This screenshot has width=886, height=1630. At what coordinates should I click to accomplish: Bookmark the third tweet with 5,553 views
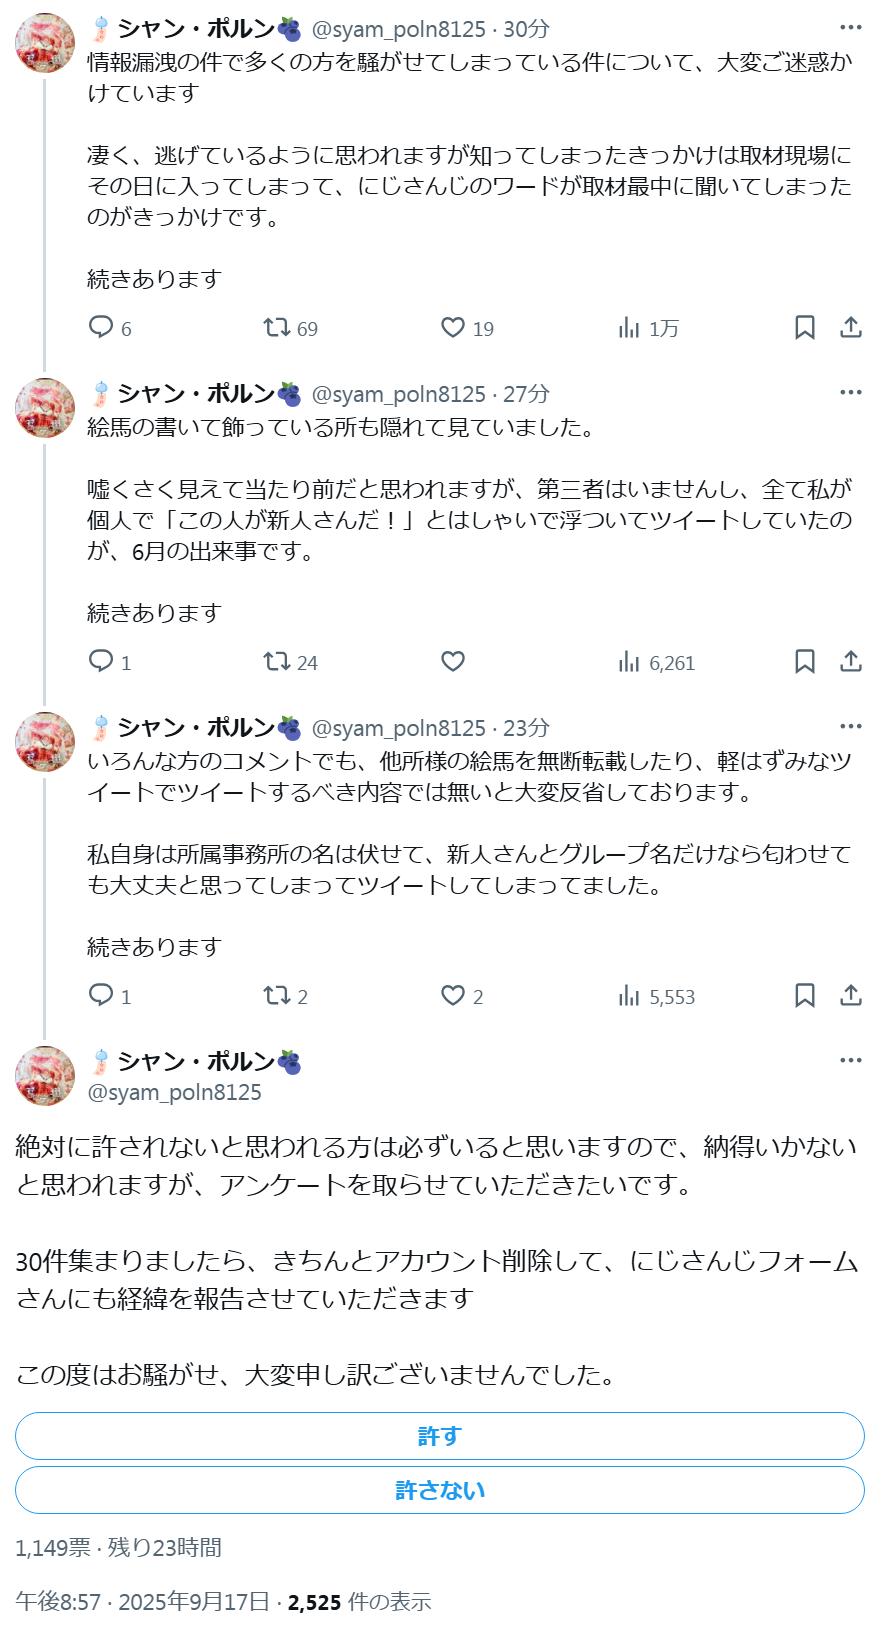tap(804, 996)
